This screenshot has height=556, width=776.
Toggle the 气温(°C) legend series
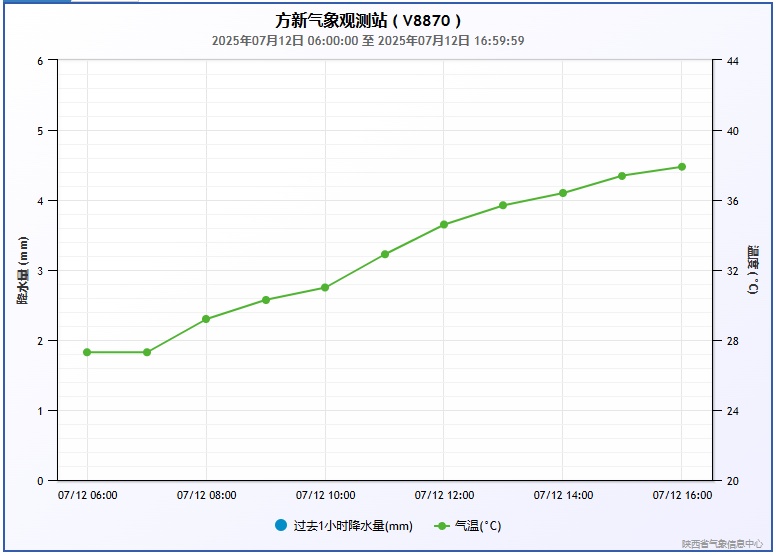(478, 526)
